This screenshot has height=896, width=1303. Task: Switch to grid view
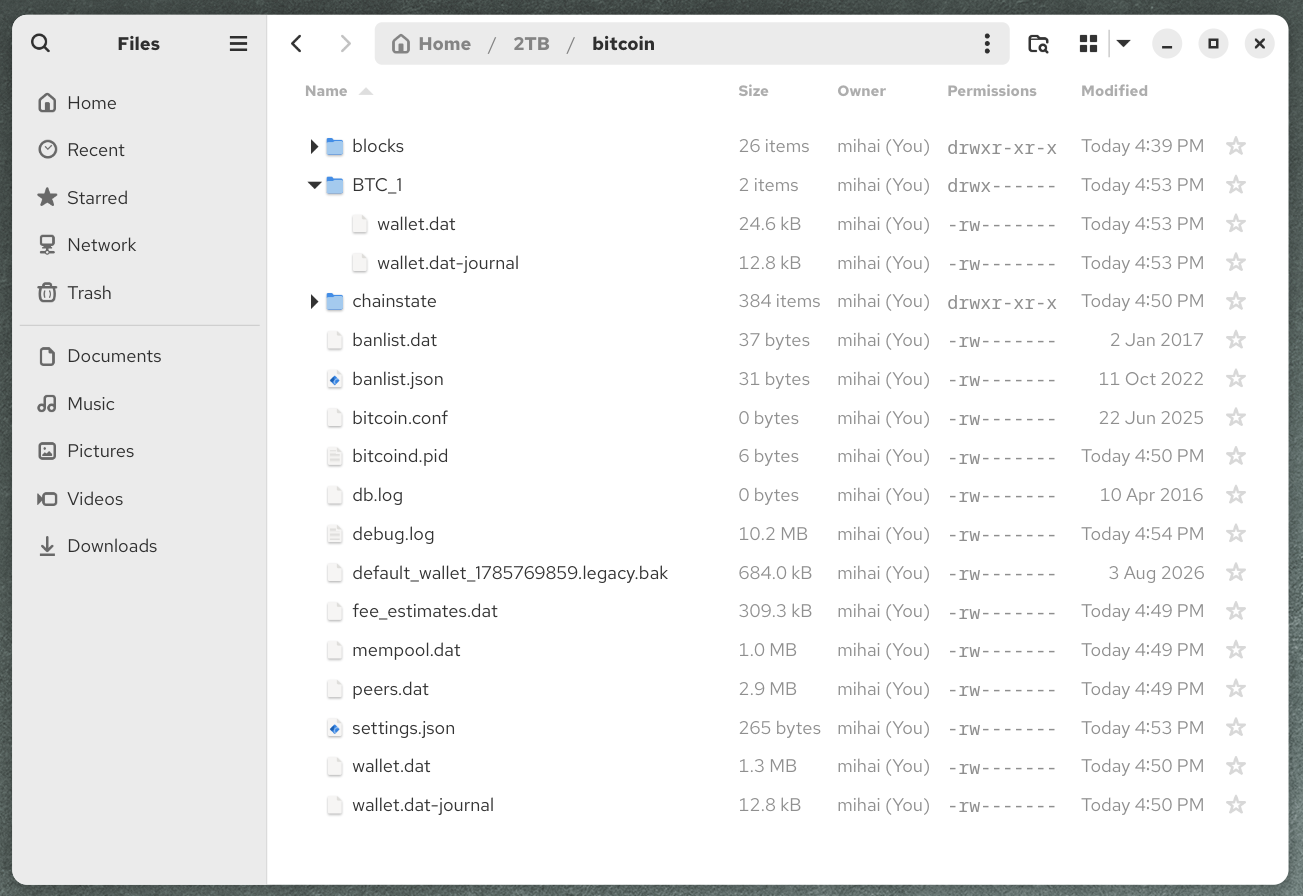(x=1089, y=44)
